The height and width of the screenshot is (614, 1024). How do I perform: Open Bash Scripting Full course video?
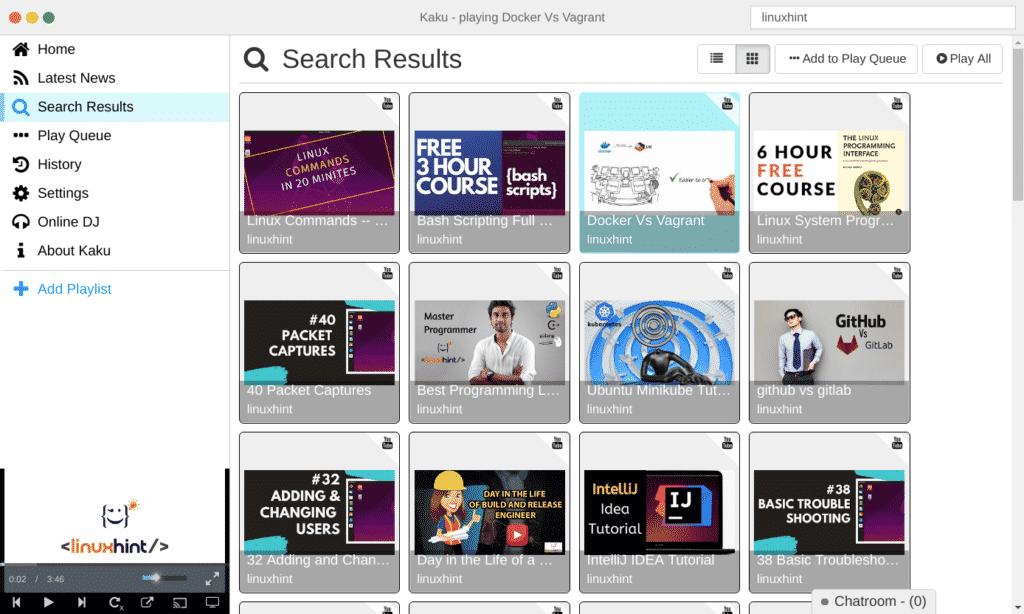489,173
